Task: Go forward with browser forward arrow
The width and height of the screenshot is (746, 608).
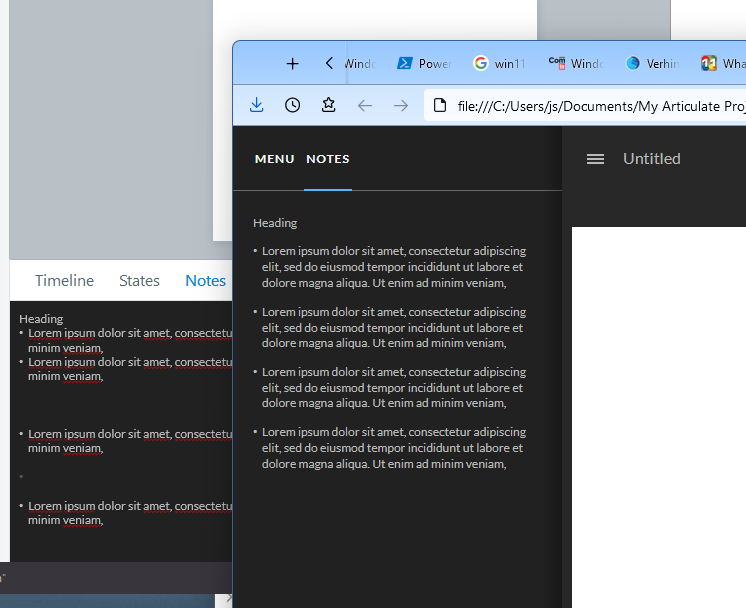Action: pyautogui.click(x=401, y=105)
